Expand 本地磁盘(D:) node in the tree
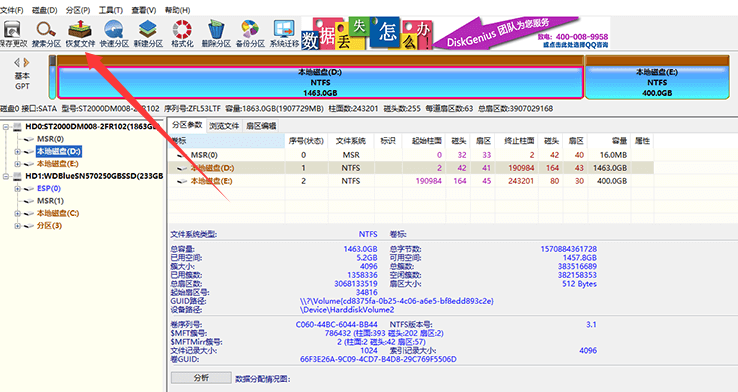This screenshot has height=392, width=738. (x=17, y=152)
